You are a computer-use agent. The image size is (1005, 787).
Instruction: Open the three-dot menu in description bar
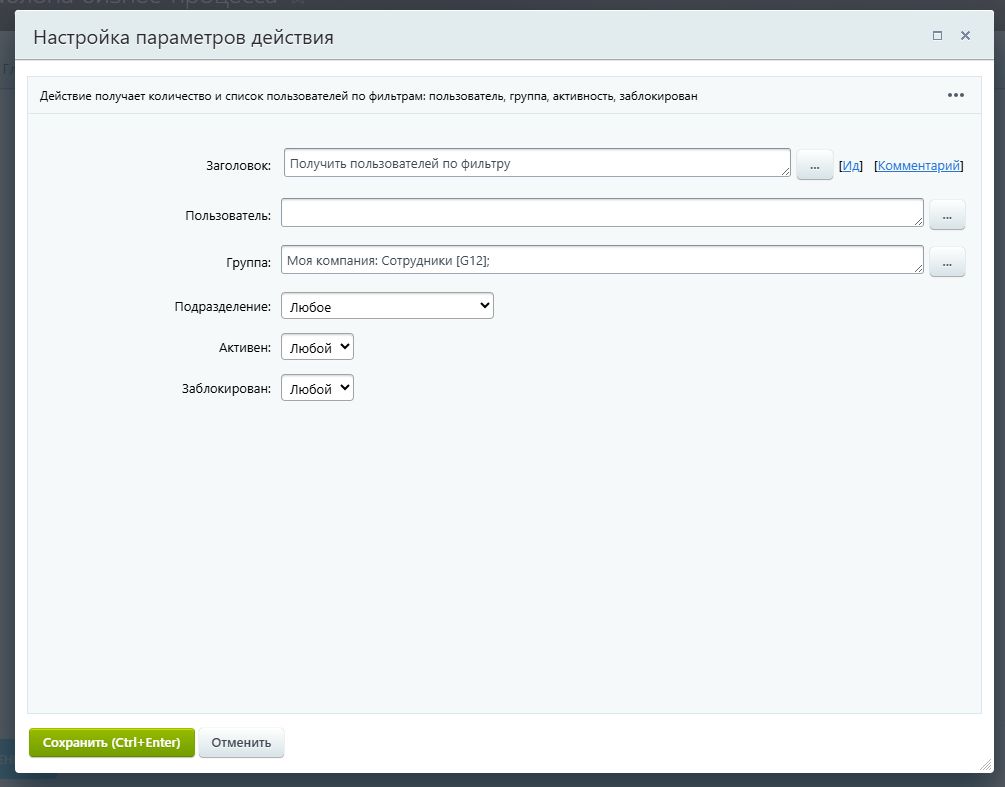955,96
